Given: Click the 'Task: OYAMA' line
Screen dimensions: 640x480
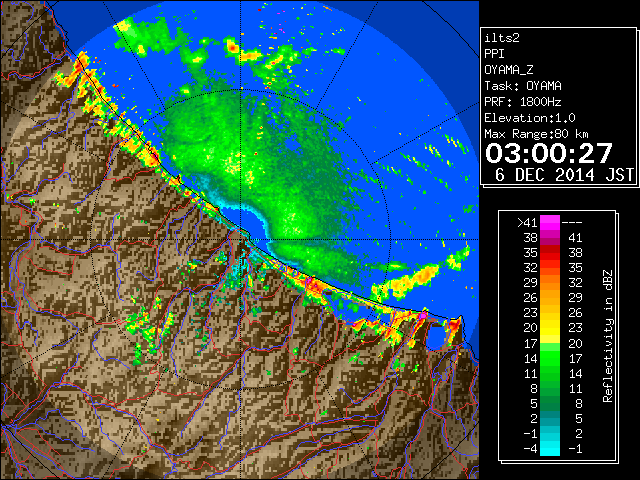Looking at the screenshot, I should click(x=523, y=86).
